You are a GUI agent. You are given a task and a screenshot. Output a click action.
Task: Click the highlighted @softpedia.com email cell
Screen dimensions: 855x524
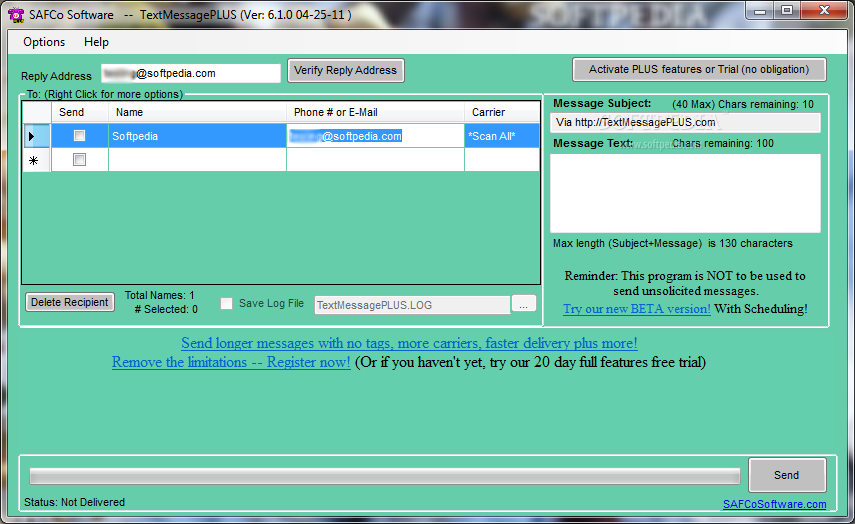375,136
